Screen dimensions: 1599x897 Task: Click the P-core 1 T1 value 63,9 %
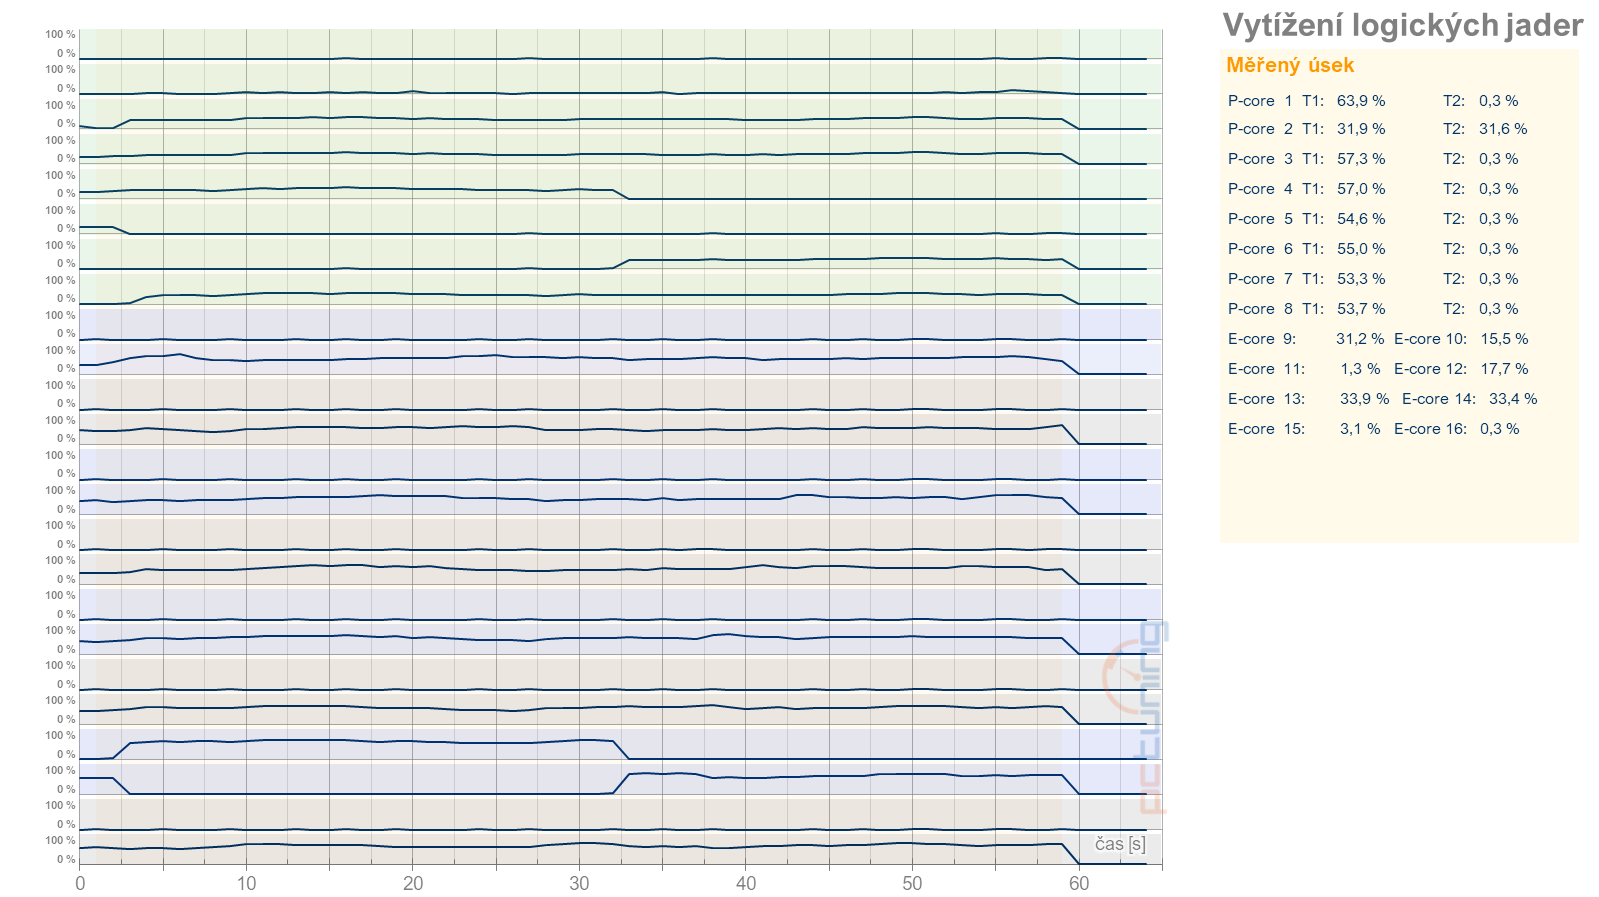pyautogui.click(x=1361, y=101)
